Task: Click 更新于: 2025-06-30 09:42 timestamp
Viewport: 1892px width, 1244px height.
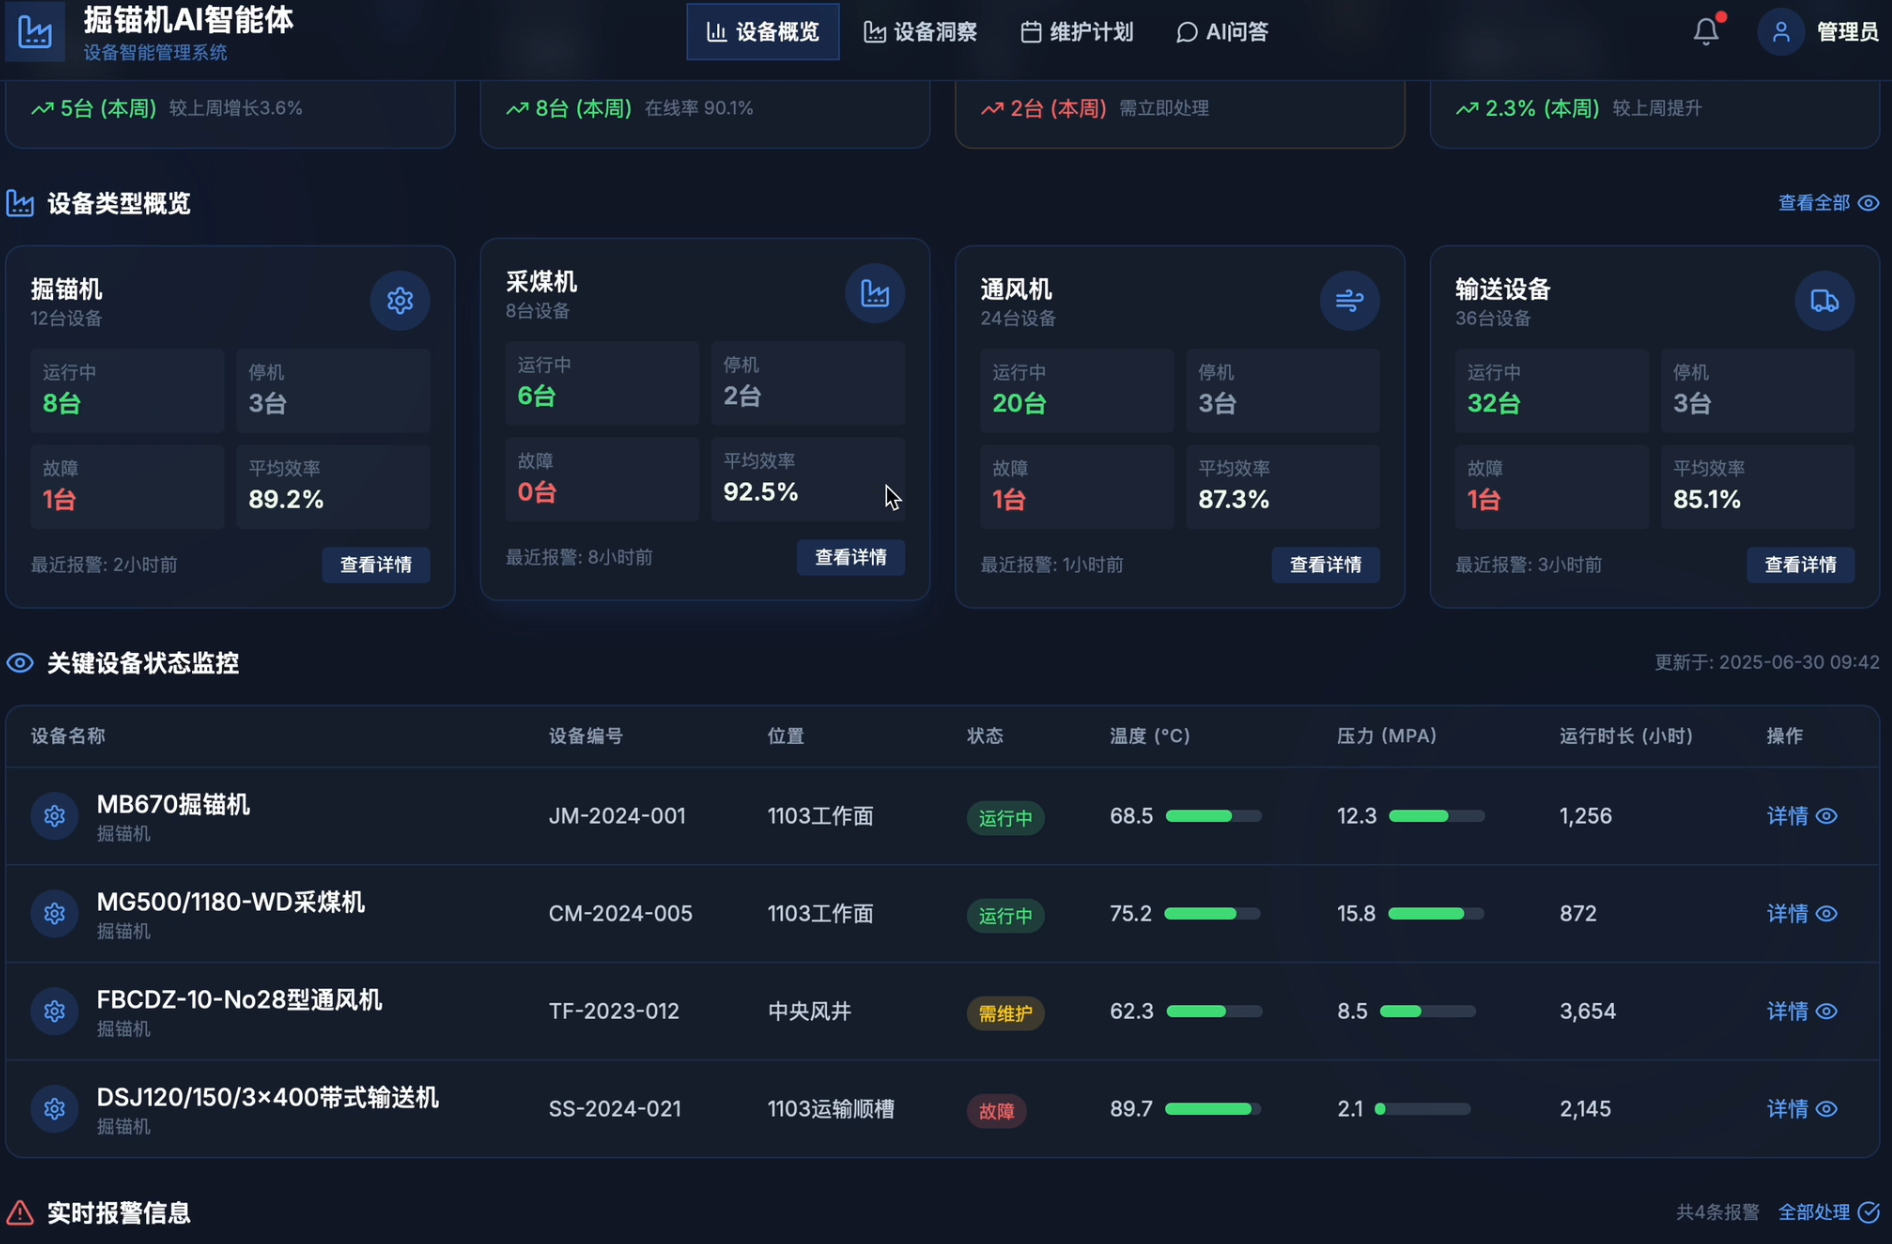Action: [x=1767, y=662]
